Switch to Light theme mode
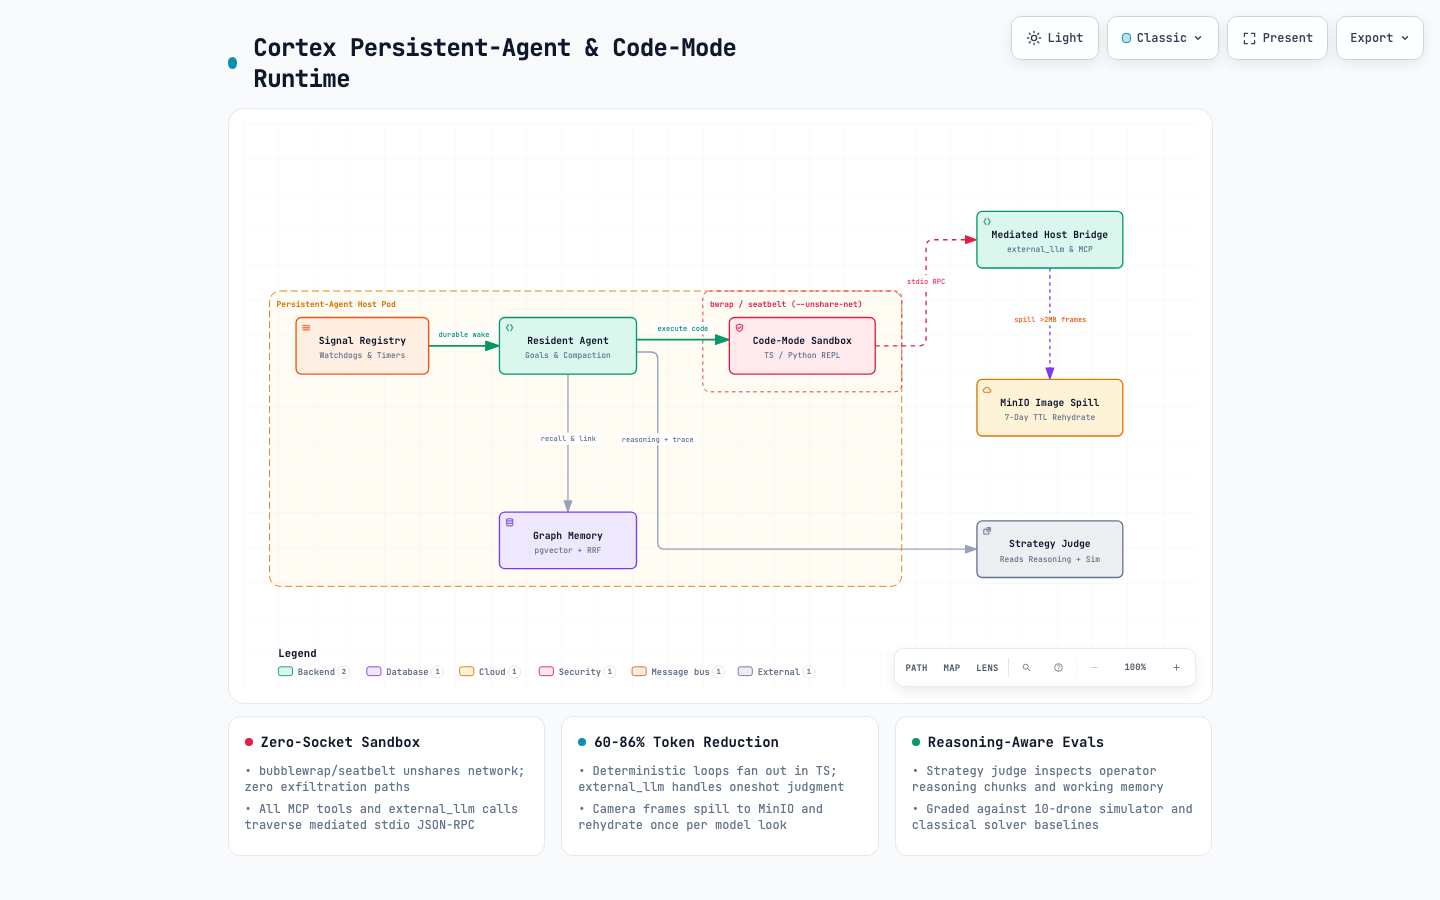 tap(1055, 38)
